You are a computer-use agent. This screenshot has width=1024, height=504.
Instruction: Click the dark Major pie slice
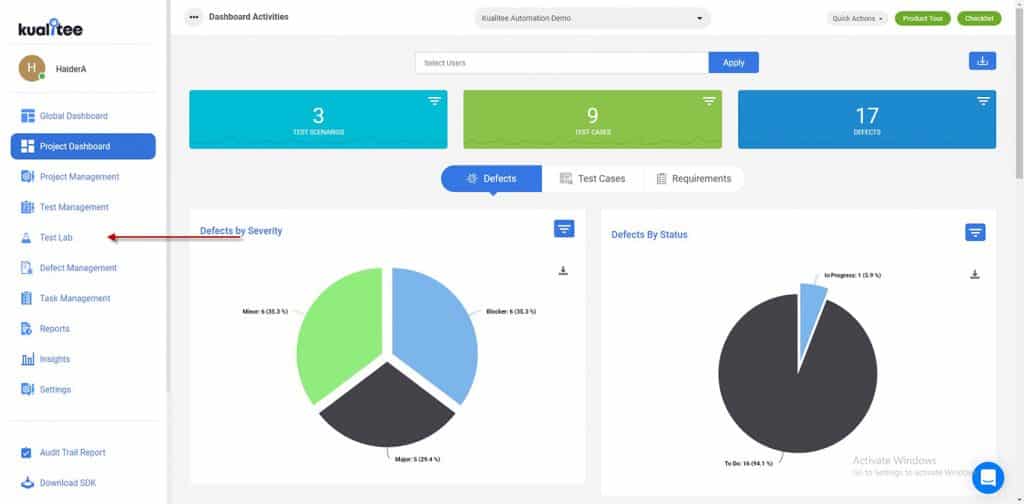click(x=387, y=408)
